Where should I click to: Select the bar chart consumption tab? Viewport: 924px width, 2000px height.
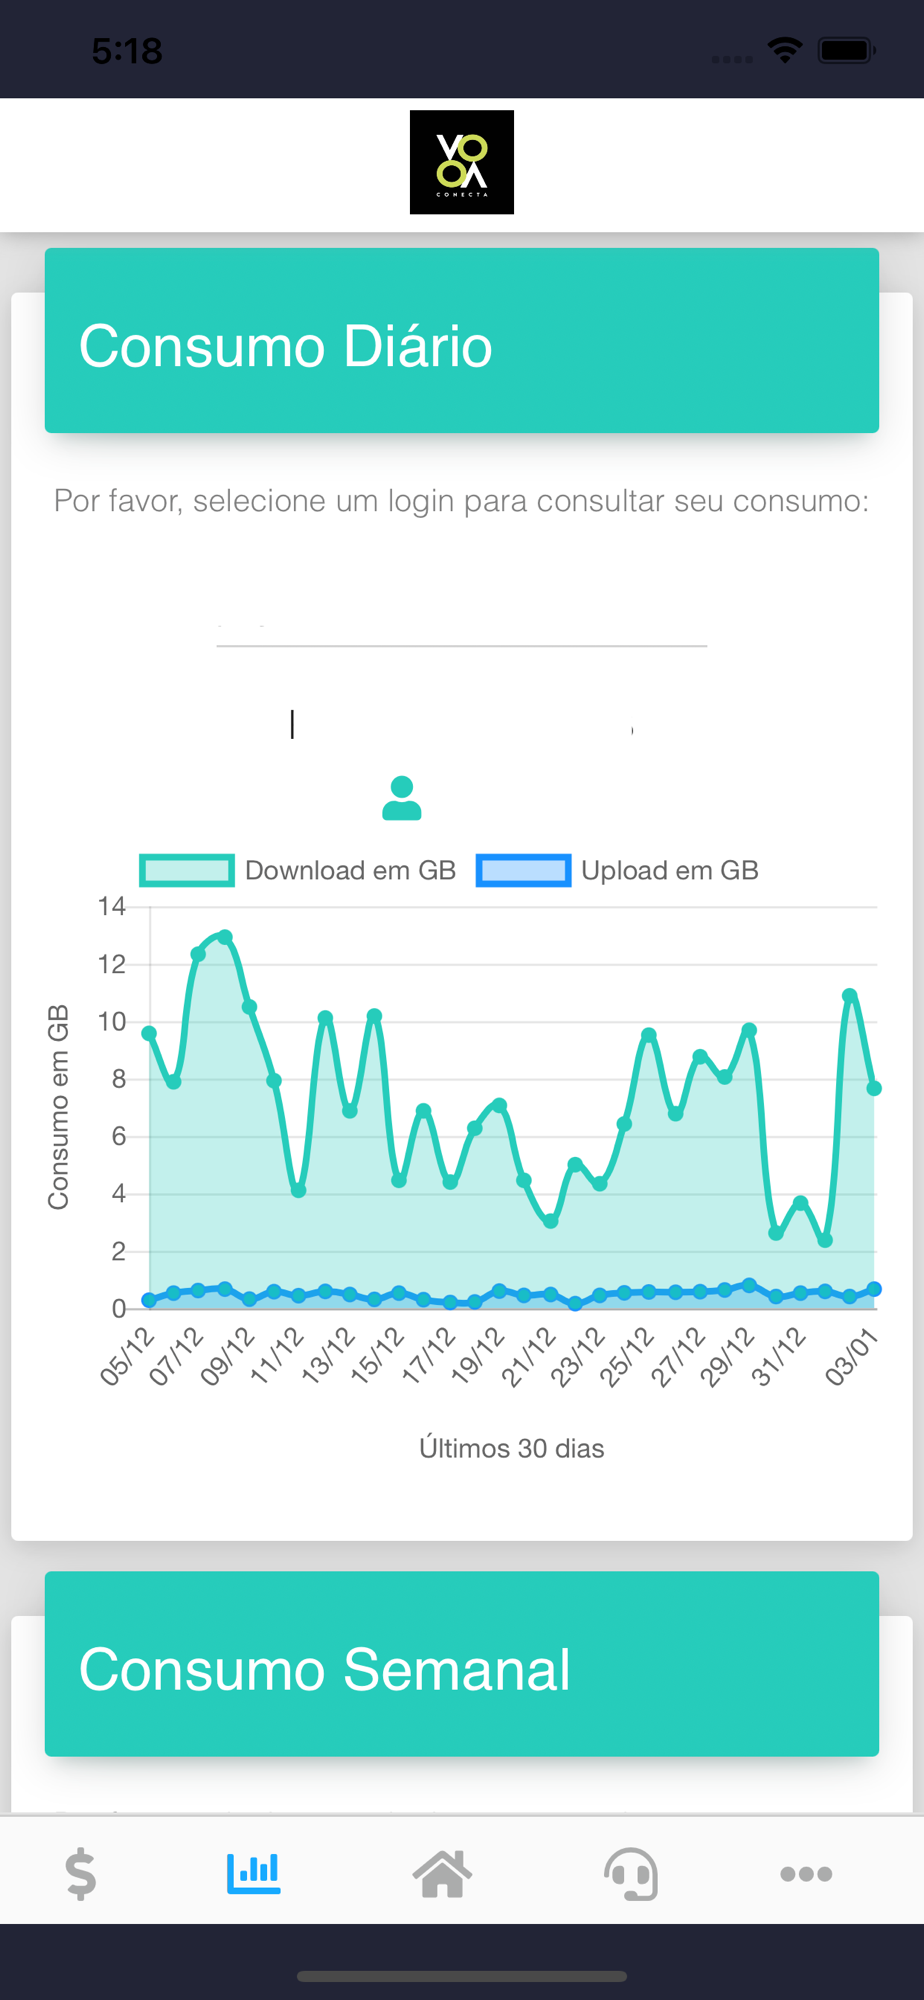[253, 1873]
